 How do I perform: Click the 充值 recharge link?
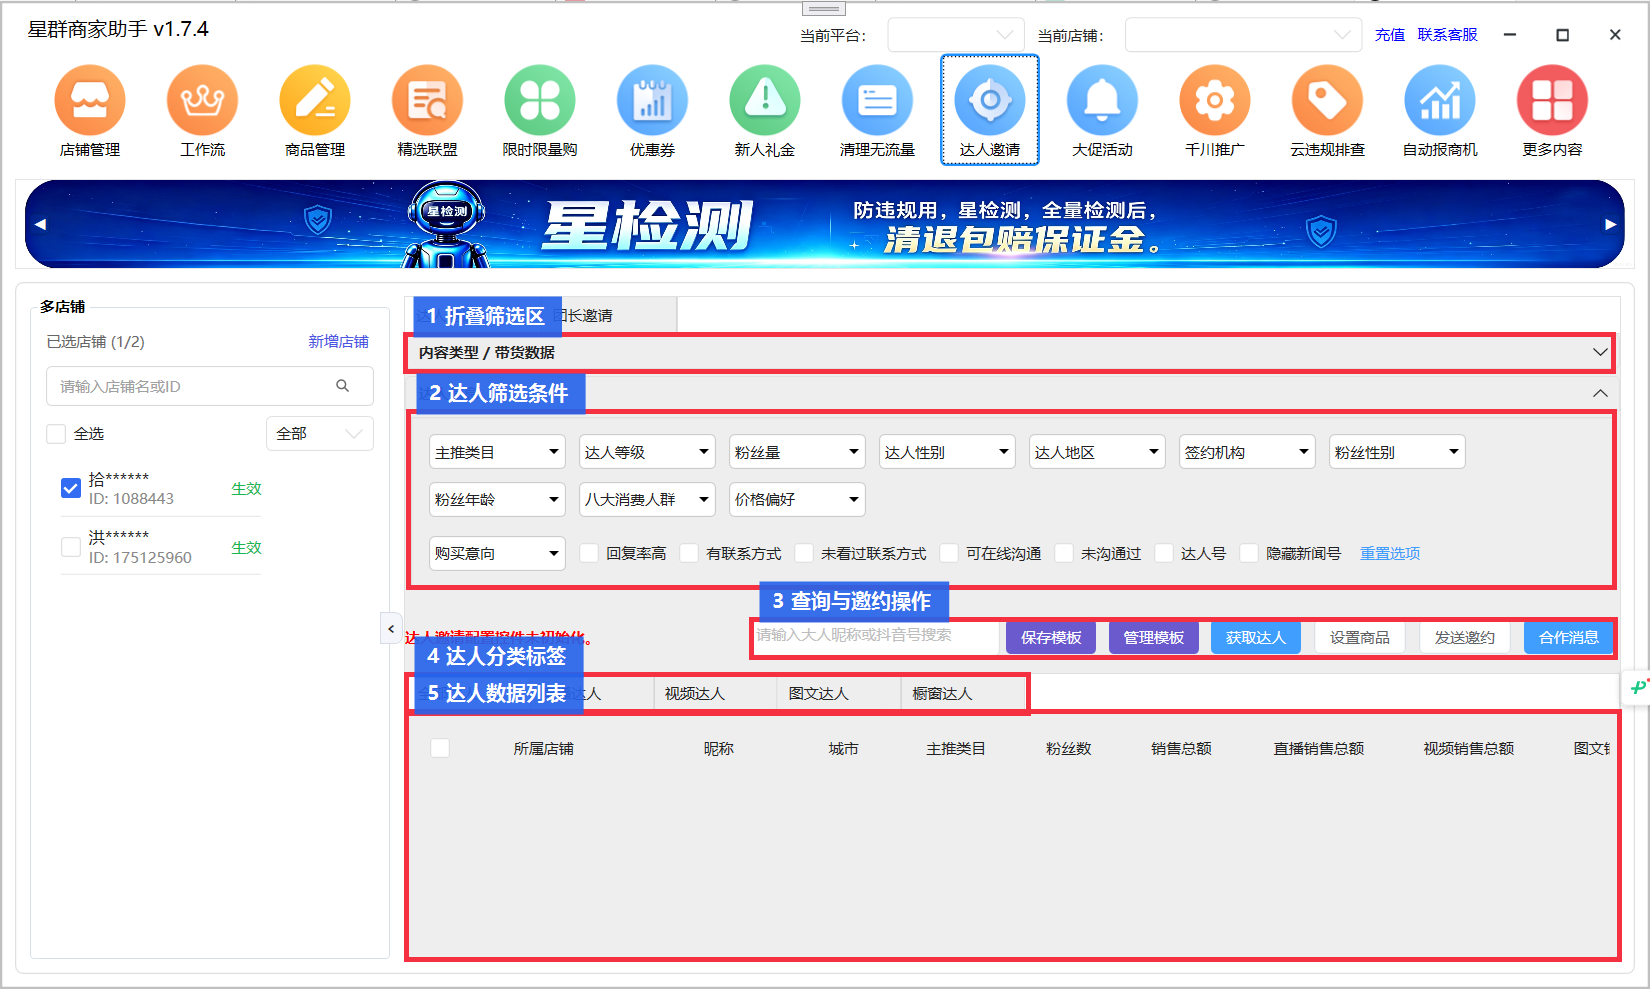[1390, 34]
